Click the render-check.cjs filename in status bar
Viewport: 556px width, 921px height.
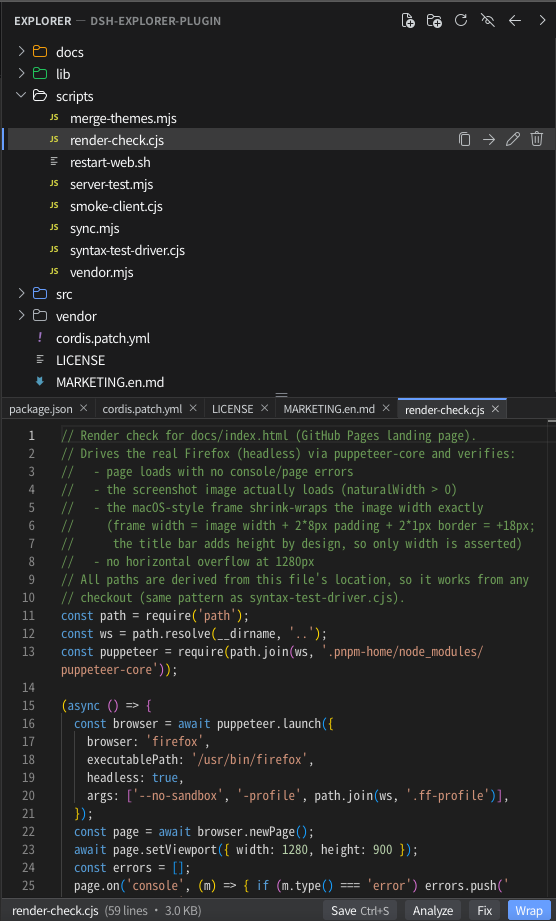[55, 910]
